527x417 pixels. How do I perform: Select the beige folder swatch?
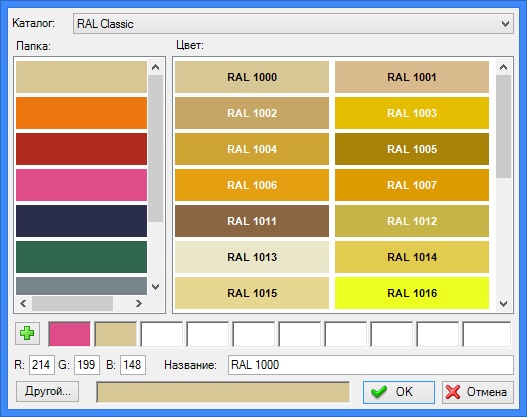pyautogui.click(x=81, y=77)
